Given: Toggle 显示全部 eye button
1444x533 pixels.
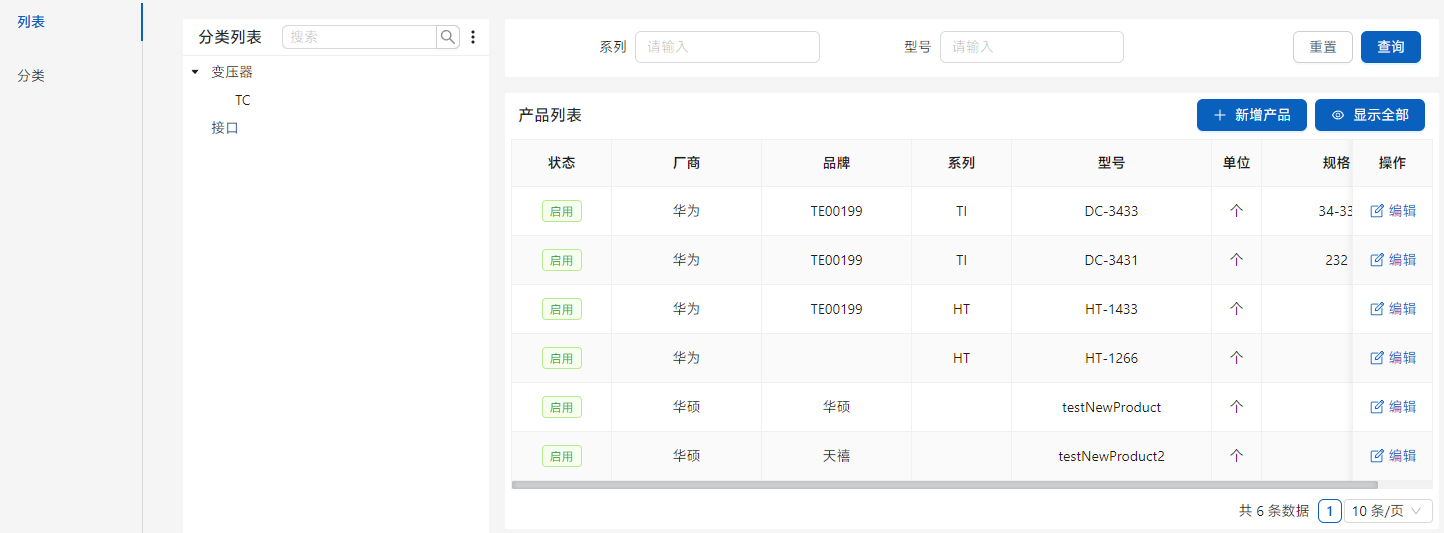Looking at the screenshot, I should [x=1369, y=115].
